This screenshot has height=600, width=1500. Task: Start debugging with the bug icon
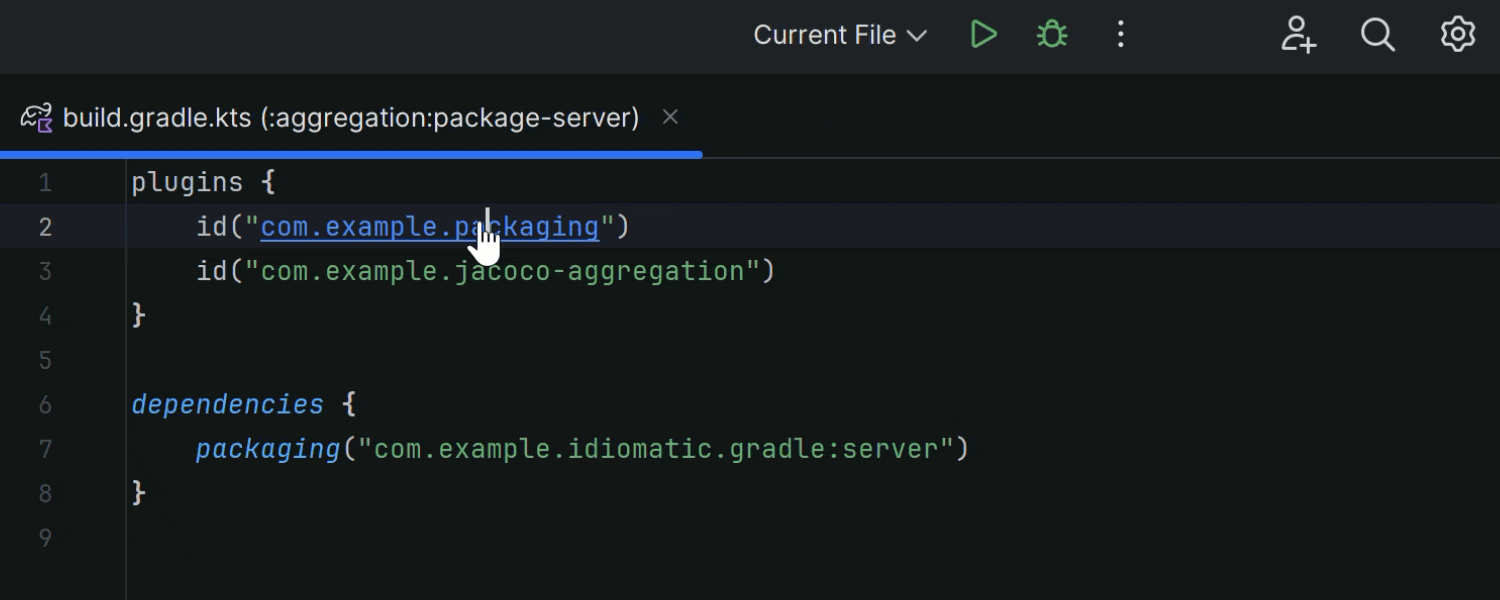tap(1051, 35)
